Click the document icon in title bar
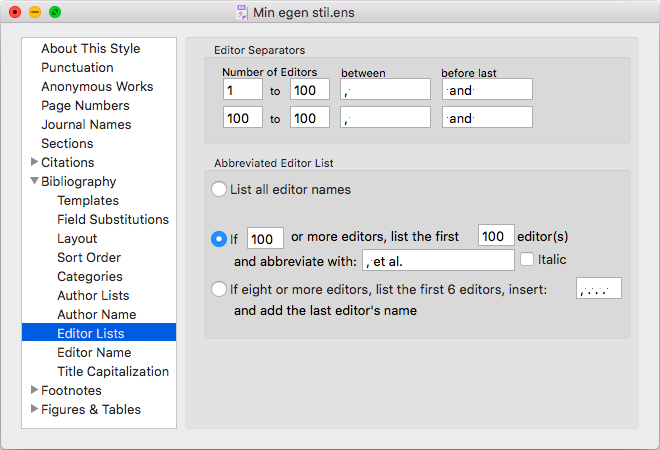This screenshot has height=450, width=660. pyautogui.click(x=242, y=13)
